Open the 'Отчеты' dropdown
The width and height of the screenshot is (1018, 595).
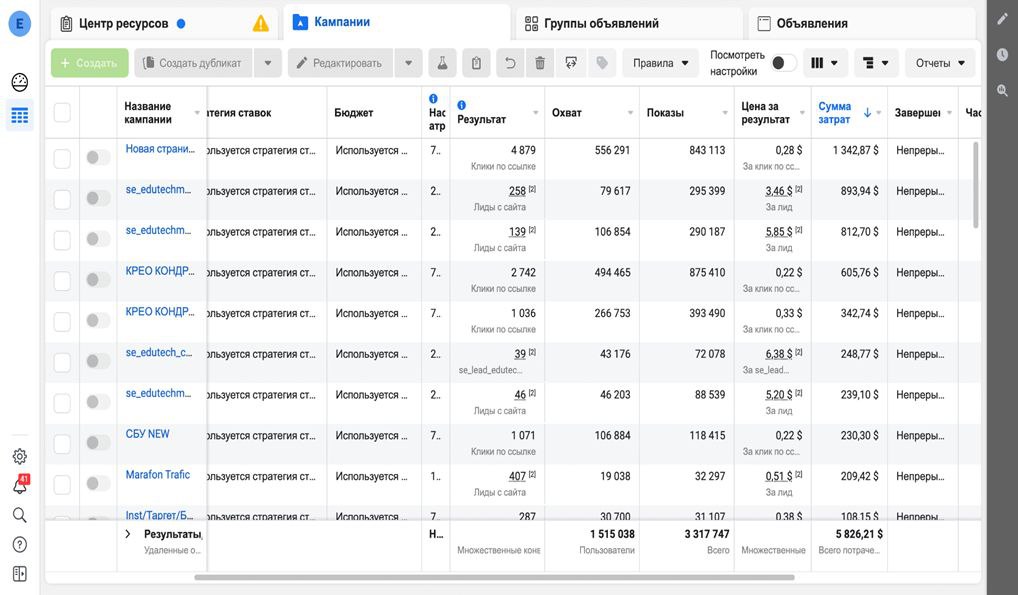(940, 63)
